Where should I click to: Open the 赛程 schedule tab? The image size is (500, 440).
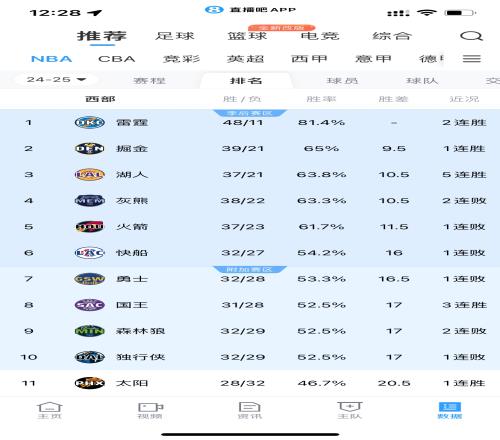149,81
